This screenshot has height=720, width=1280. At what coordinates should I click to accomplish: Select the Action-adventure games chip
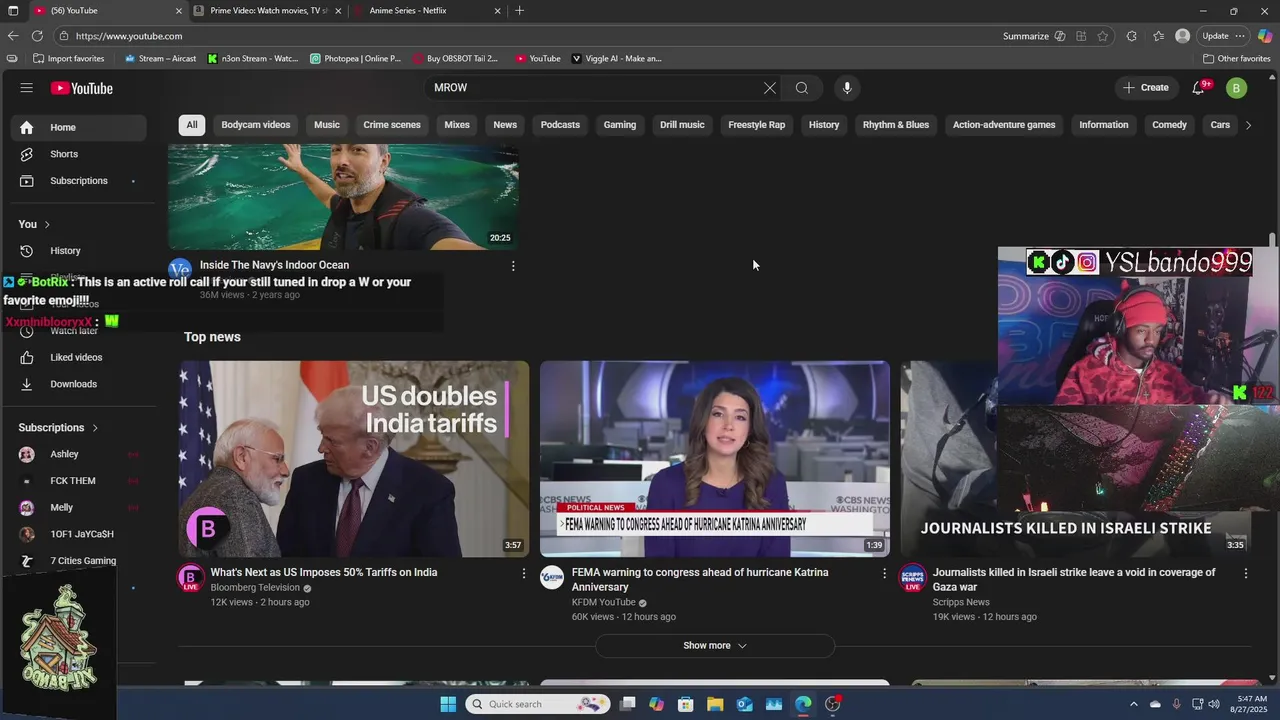point(1004,125)
